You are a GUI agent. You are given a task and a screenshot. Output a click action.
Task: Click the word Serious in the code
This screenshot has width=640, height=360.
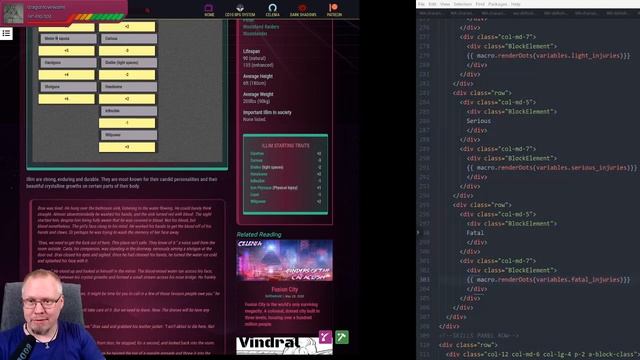coord(478,121)
